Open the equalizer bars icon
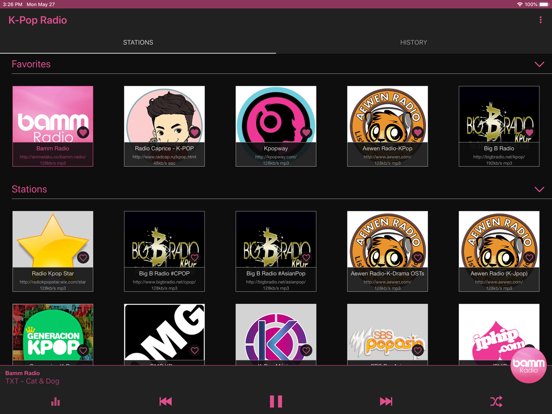 (x=55, y=401)
